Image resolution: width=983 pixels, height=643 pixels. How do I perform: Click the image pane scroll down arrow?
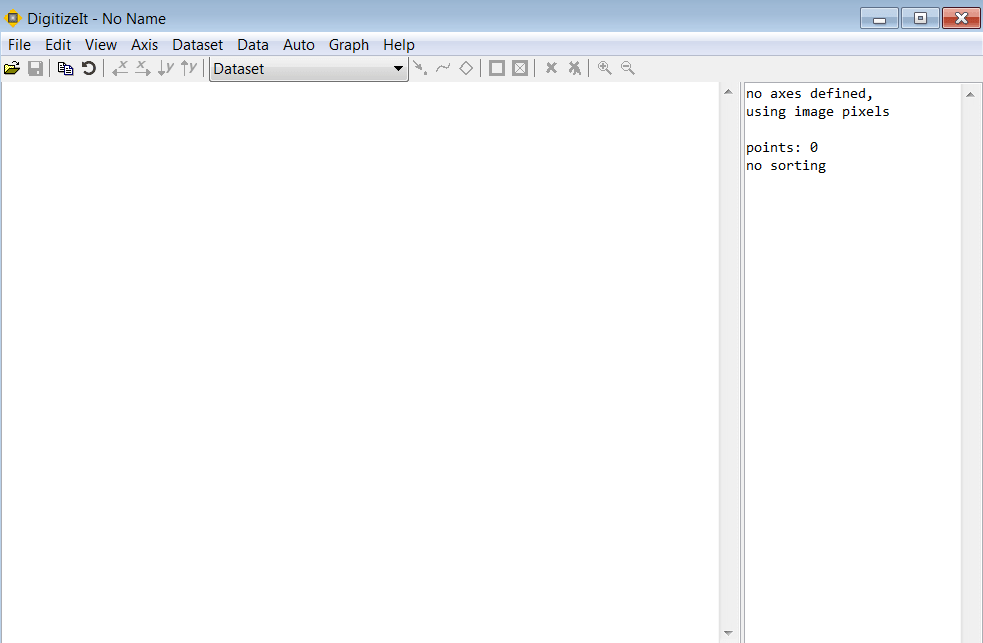pos(728,633)
